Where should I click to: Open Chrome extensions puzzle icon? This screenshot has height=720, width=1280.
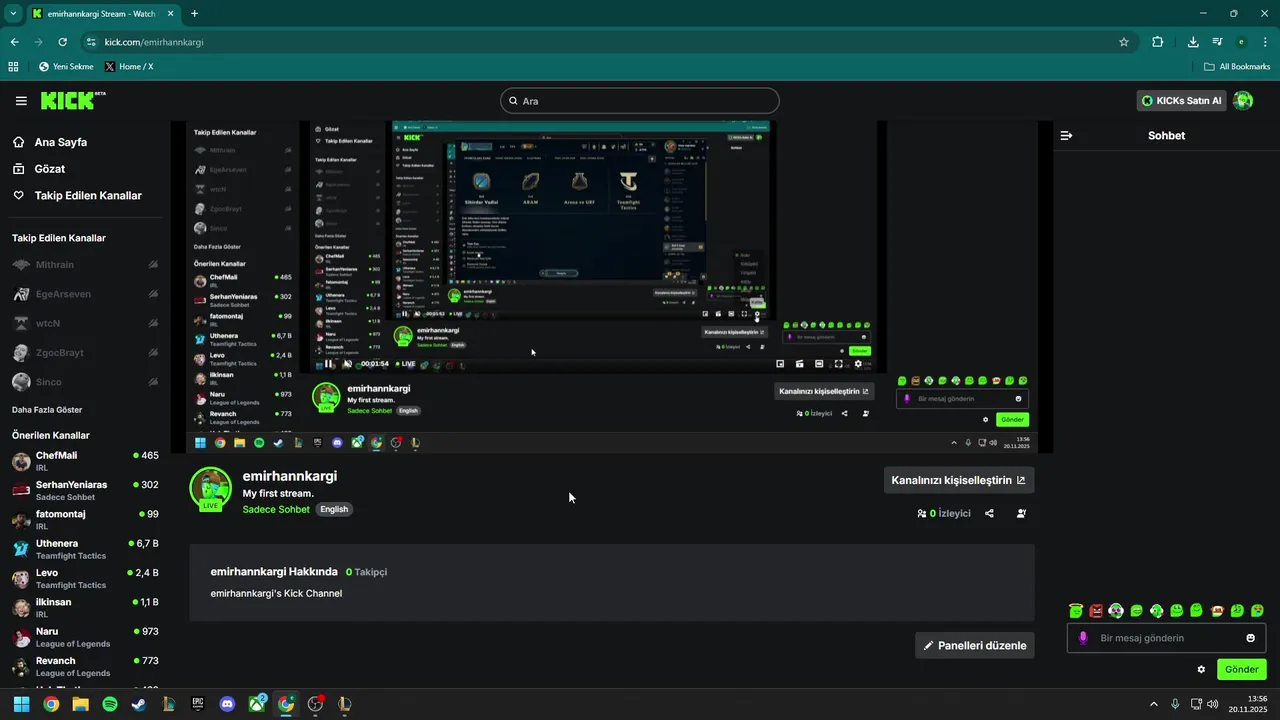coord(1158,42)
